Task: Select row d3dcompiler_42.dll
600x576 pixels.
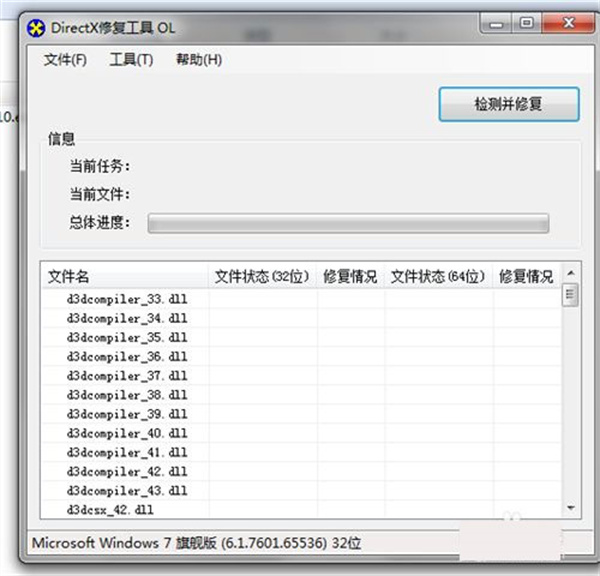Action: coord(301,471)
